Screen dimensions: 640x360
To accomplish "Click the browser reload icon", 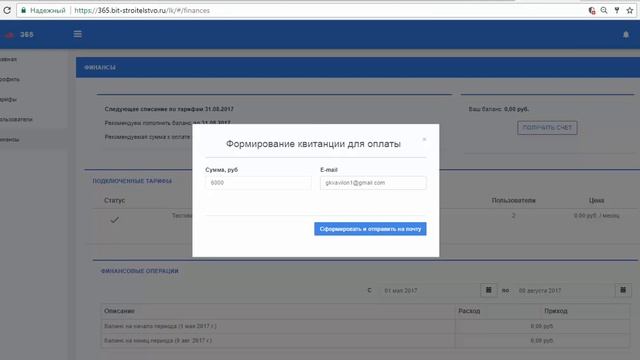I will [7, 11].
